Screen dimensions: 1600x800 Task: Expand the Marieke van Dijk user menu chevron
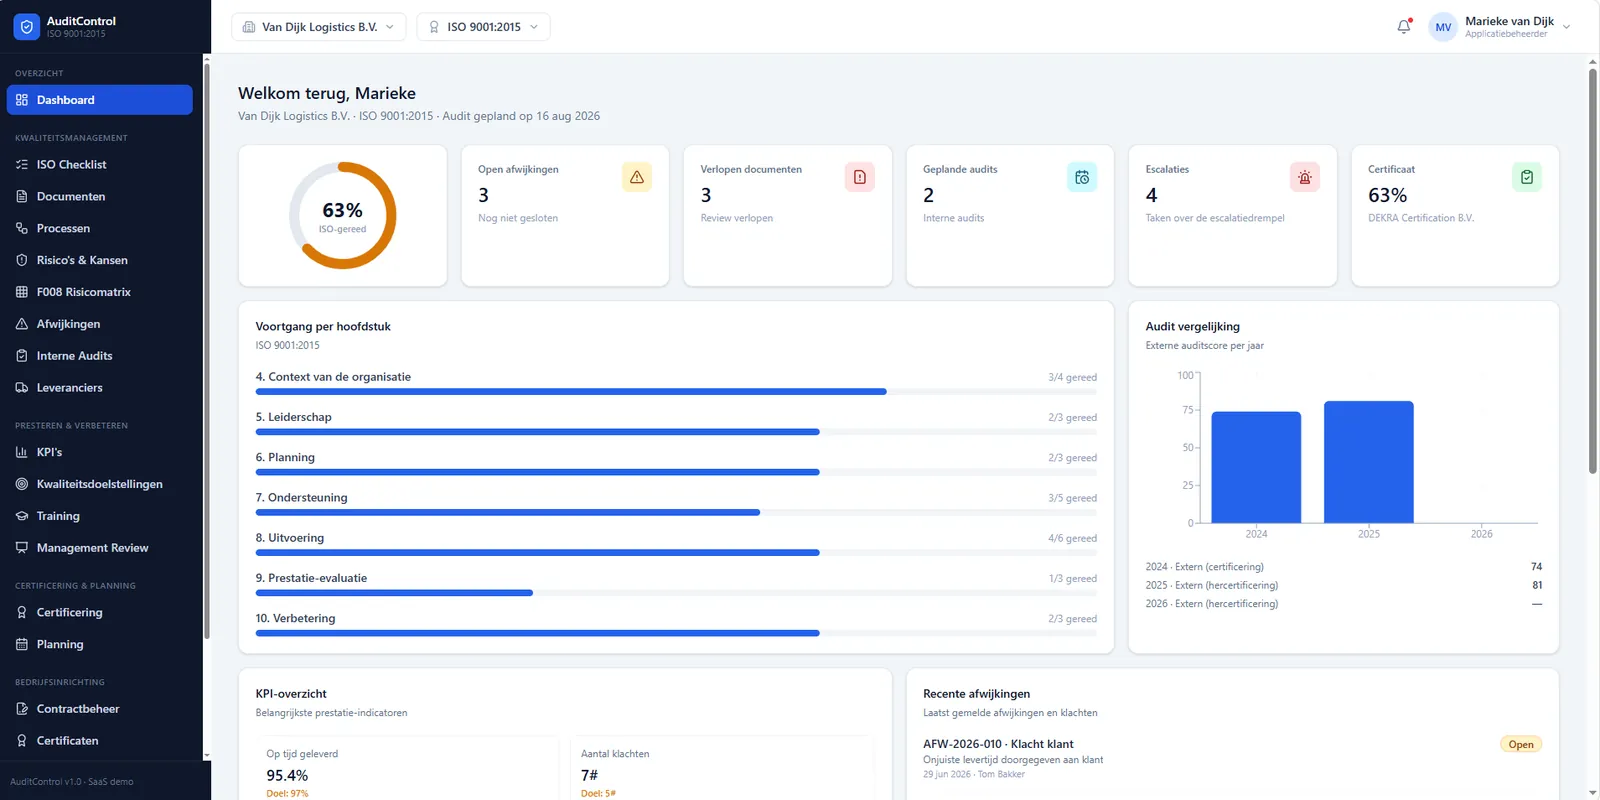tap(1566, 27)
